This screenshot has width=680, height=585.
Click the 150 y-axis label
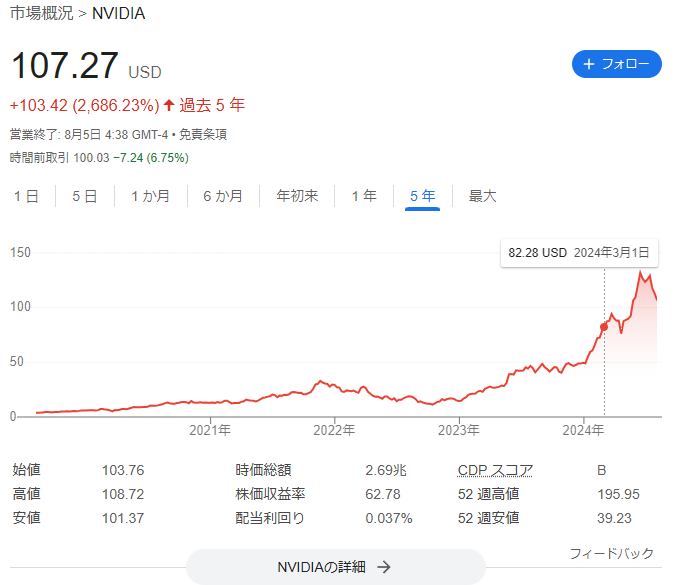(20, 252)
